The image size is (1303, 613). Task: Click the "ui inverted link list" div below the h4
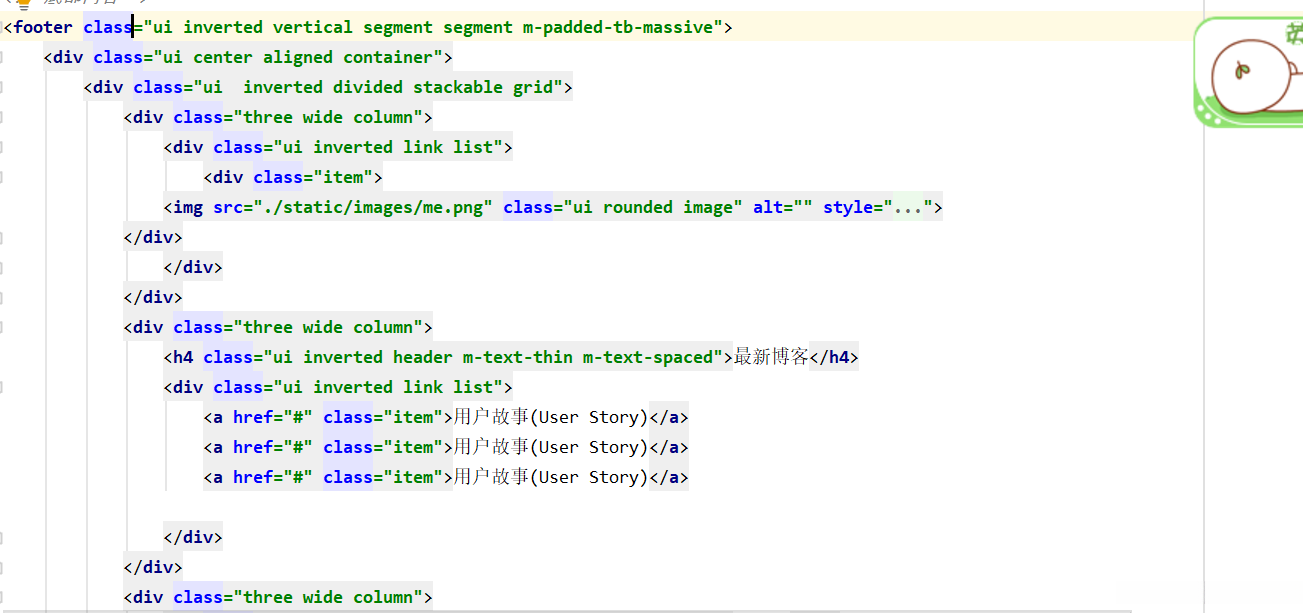(338, 387)
